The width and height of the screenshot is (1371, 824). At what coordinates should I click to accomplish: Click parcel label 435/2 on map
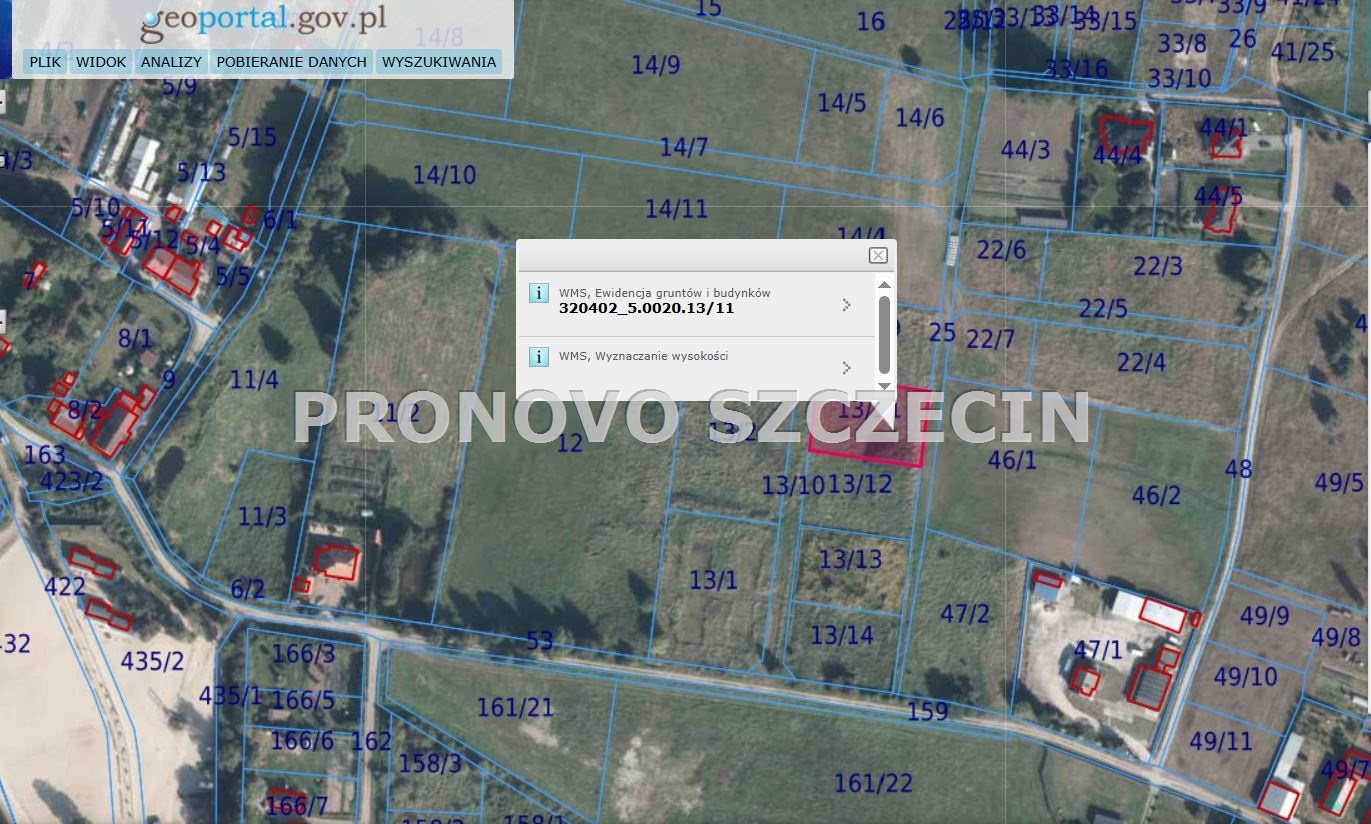point(152,661)
